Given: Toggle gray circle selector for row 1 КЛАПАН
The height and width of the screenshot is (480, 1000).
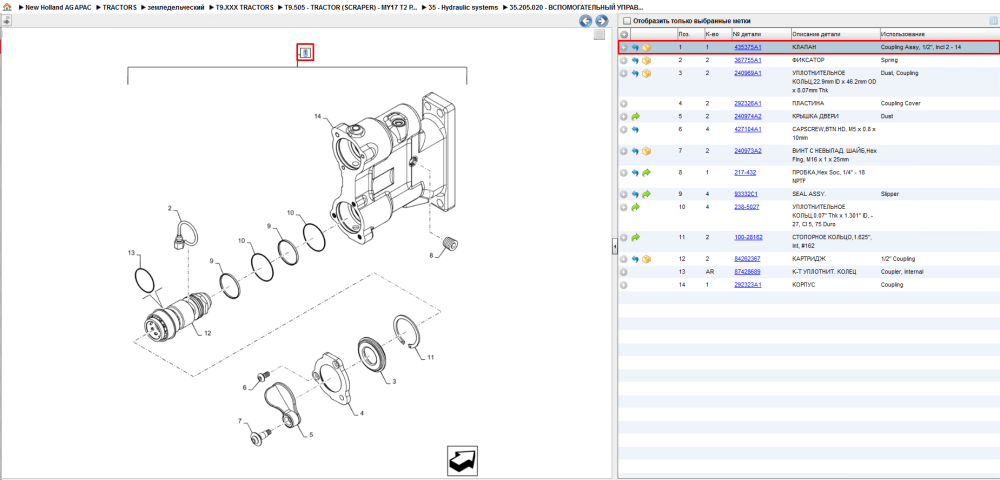Looking at the screenshot, I should (624, 47).
